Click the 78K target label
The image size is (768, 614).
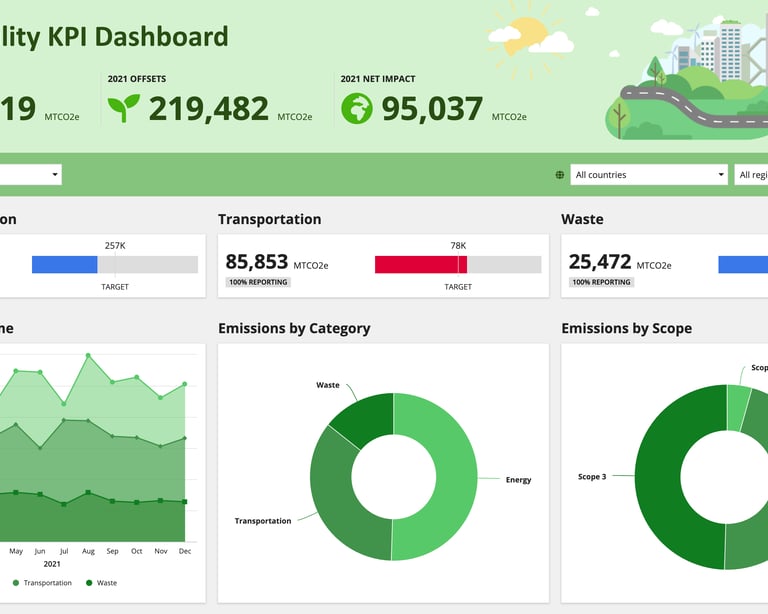458,246
